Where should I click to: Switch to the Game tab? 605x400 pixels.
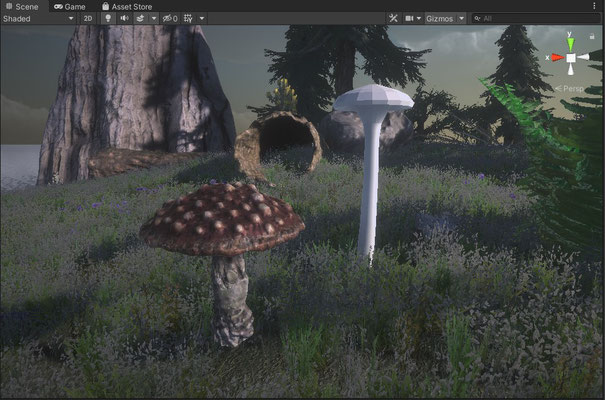(70, 7)
